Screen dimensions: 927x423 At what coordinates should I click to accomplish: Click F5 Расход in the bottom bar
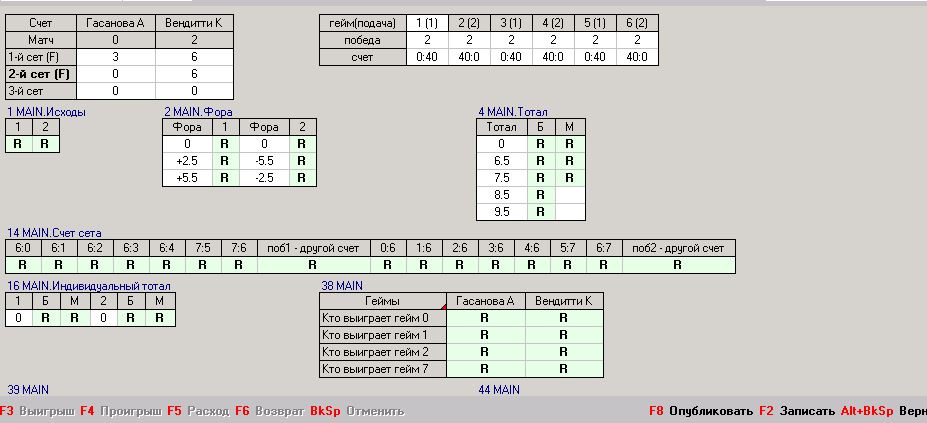coord(198,411)
